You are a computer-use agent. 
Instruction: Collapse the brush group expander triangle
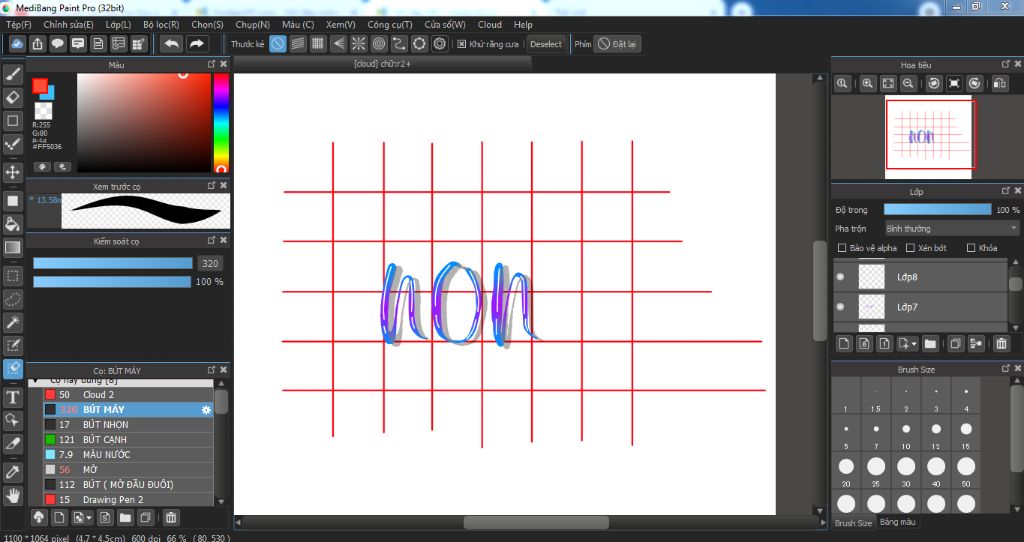click(x=35, y=381)
